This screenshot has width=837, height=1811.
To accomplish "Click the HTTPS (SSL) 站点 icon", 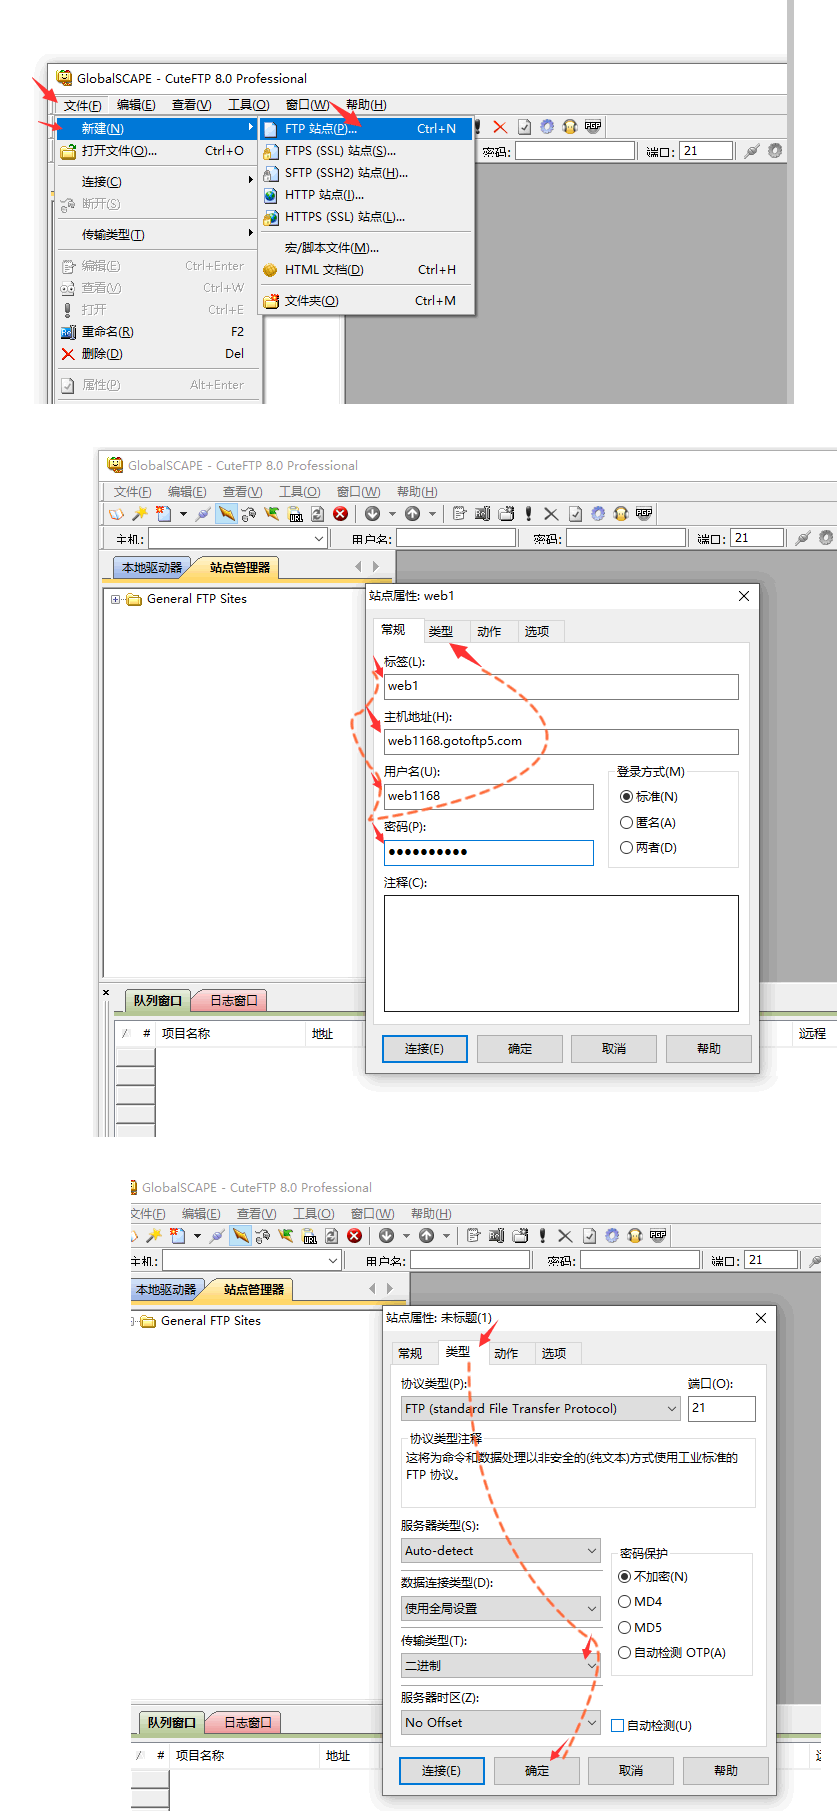I will click(x=270, y=217).
